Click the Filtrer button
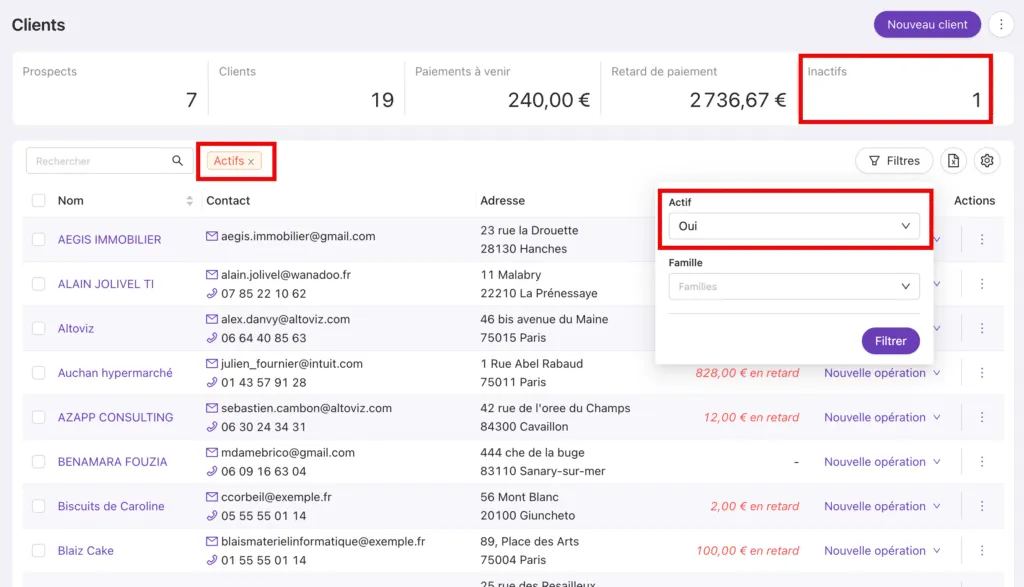The height and width of the screenshot is (587, 1024). [890, 341]
